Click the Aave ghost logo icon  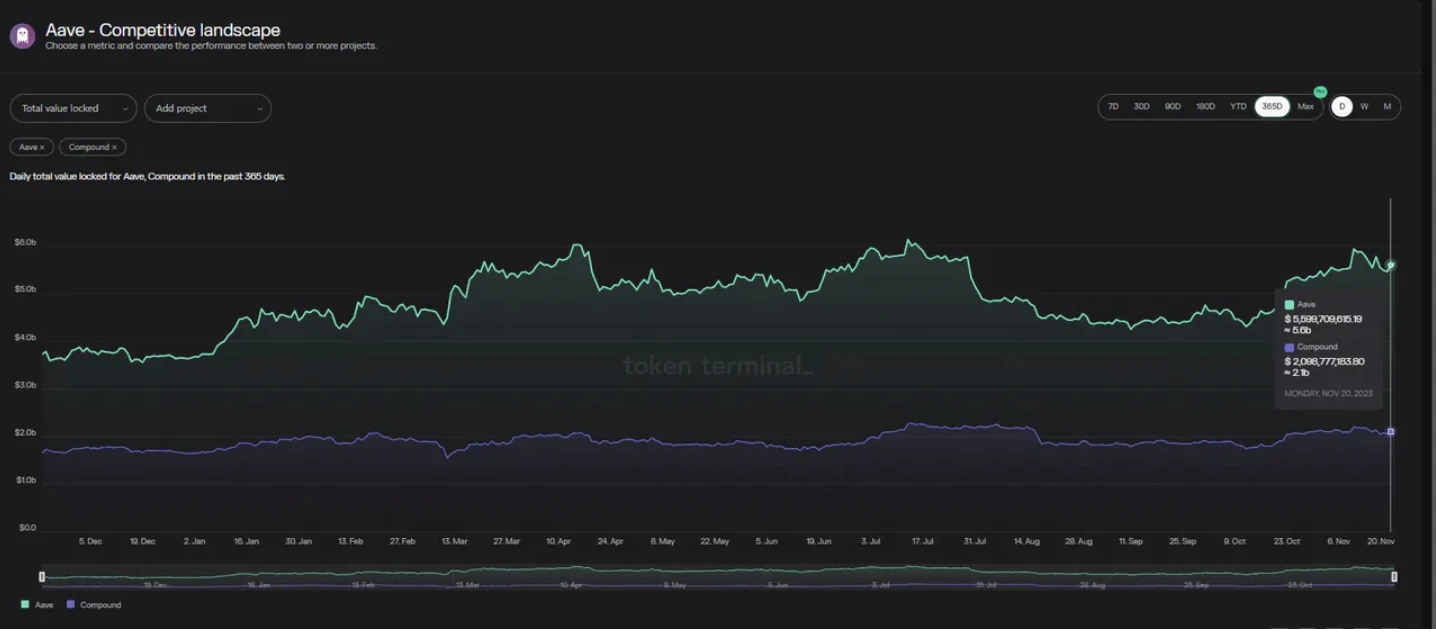click(x=22, y=37)
